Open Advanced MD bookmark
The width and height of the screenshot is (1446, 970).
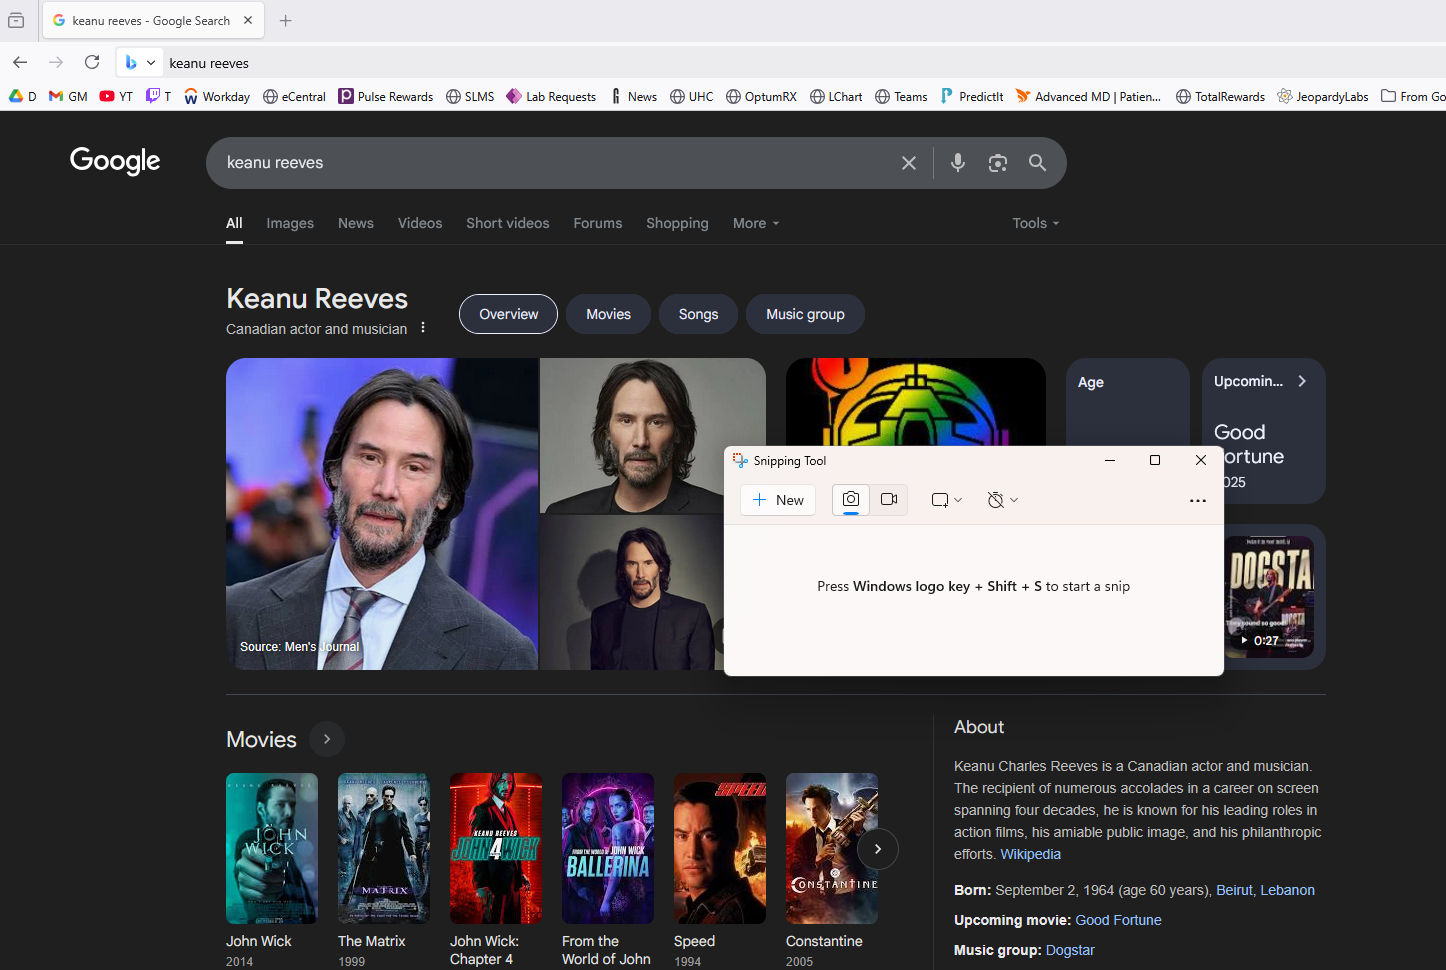coord(1088,96)
